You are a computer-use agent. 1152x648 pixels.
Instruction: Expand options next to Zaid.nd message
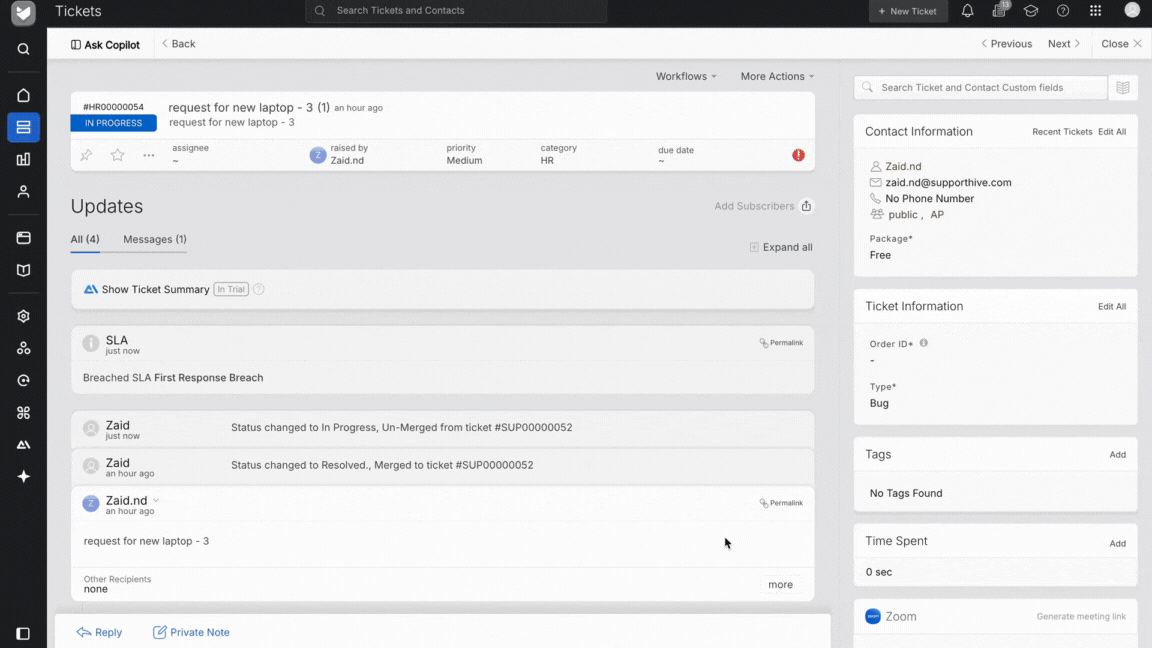[156, 500]
